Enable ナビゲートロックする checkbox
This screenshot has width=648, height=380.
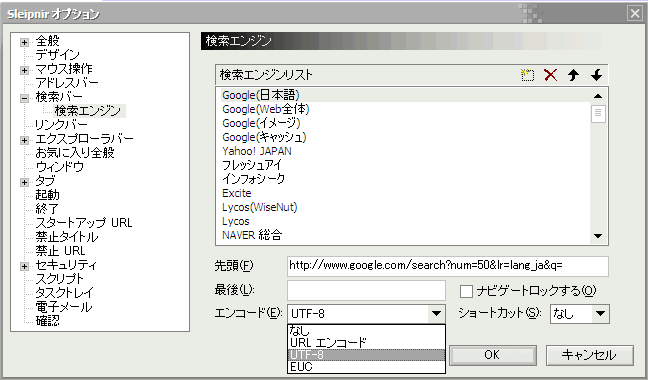tap(466, 291)
